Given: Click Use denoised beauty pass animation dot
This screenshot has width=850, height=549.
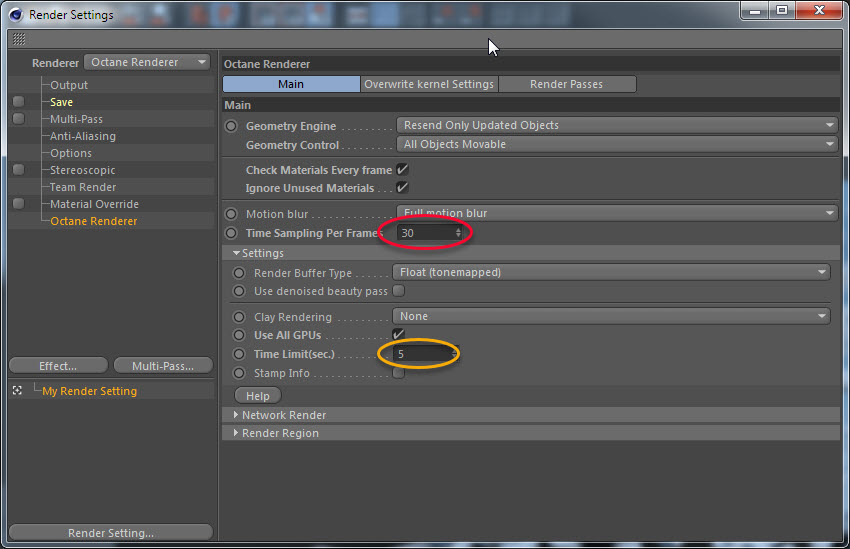Looking at the screenshot, I should point(239,291).
